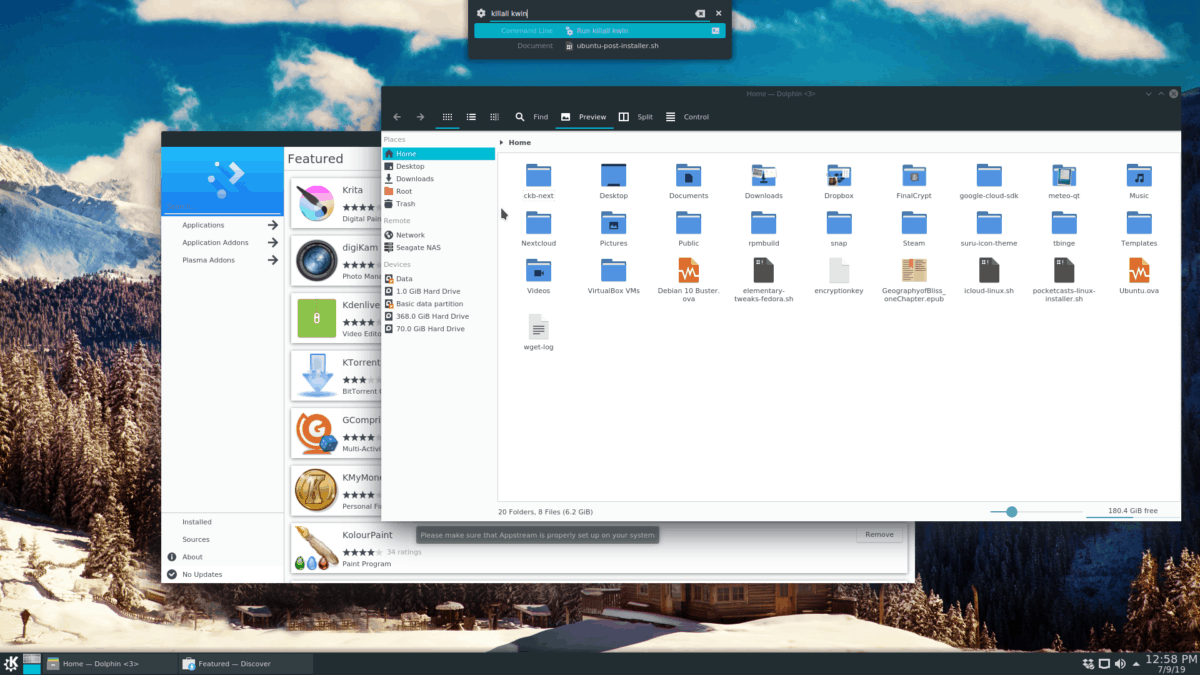Select the Steam folder icon
Image resolution: width=1200 pixels, height=675 pixels.
tap(914, 223)
